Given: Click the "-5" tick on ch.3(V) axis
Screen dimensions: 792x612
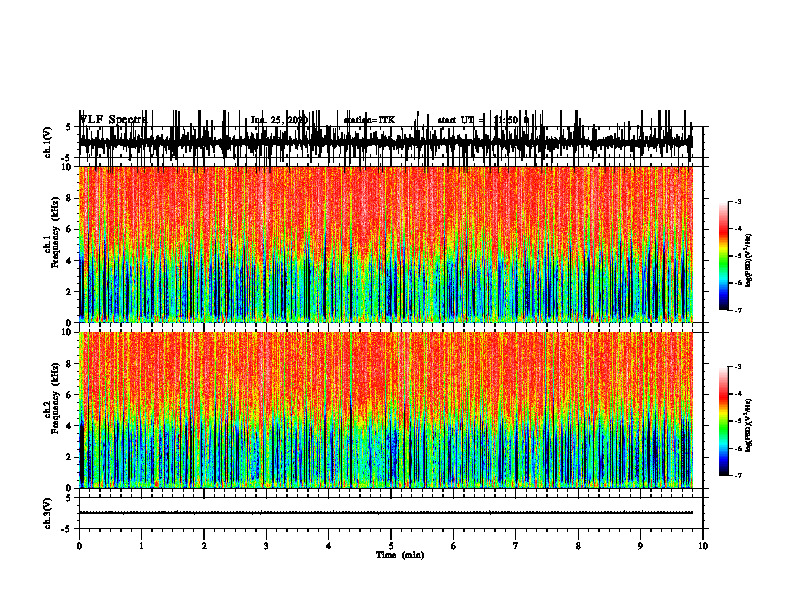Looking at the screenshot, I should tap(67, 529).
